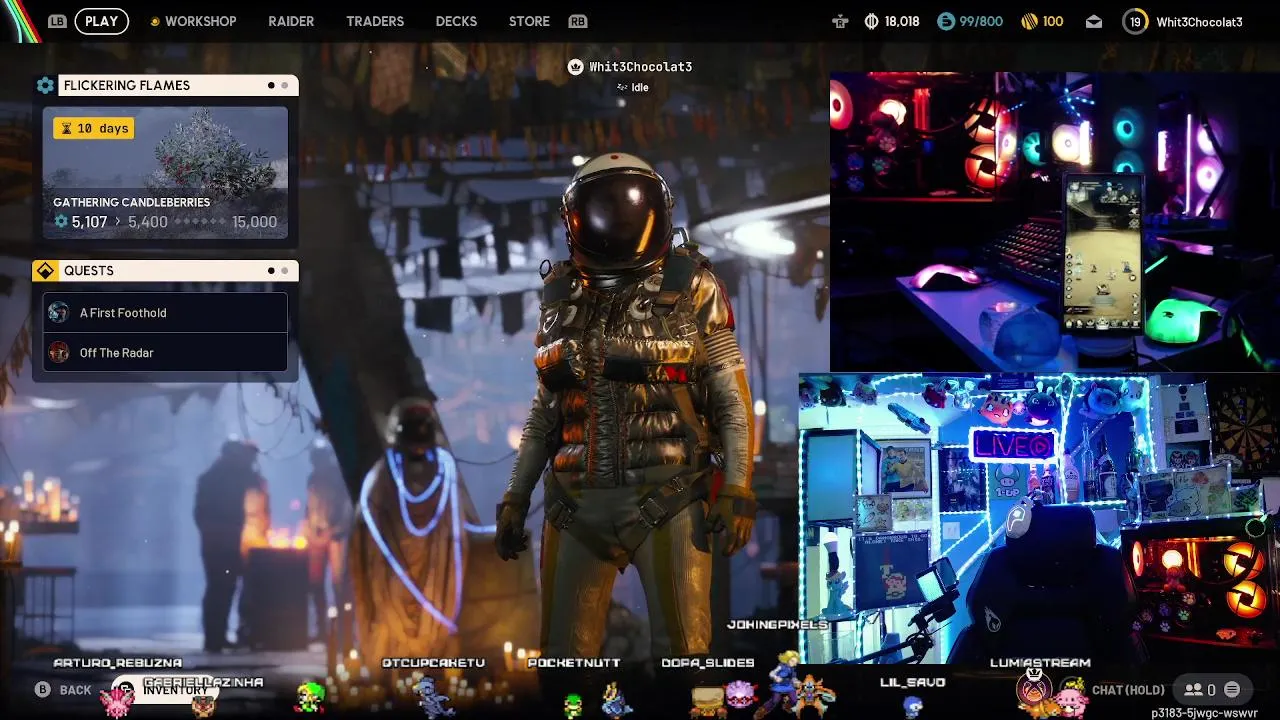Click the orange dot beside WORKSHOP

154,21
